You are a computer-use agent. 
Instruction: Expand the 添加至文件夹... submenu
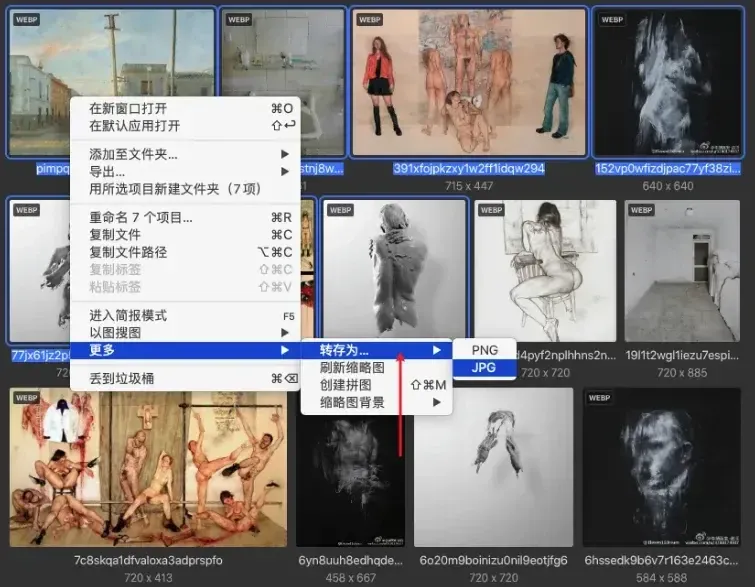coord(185,154)
